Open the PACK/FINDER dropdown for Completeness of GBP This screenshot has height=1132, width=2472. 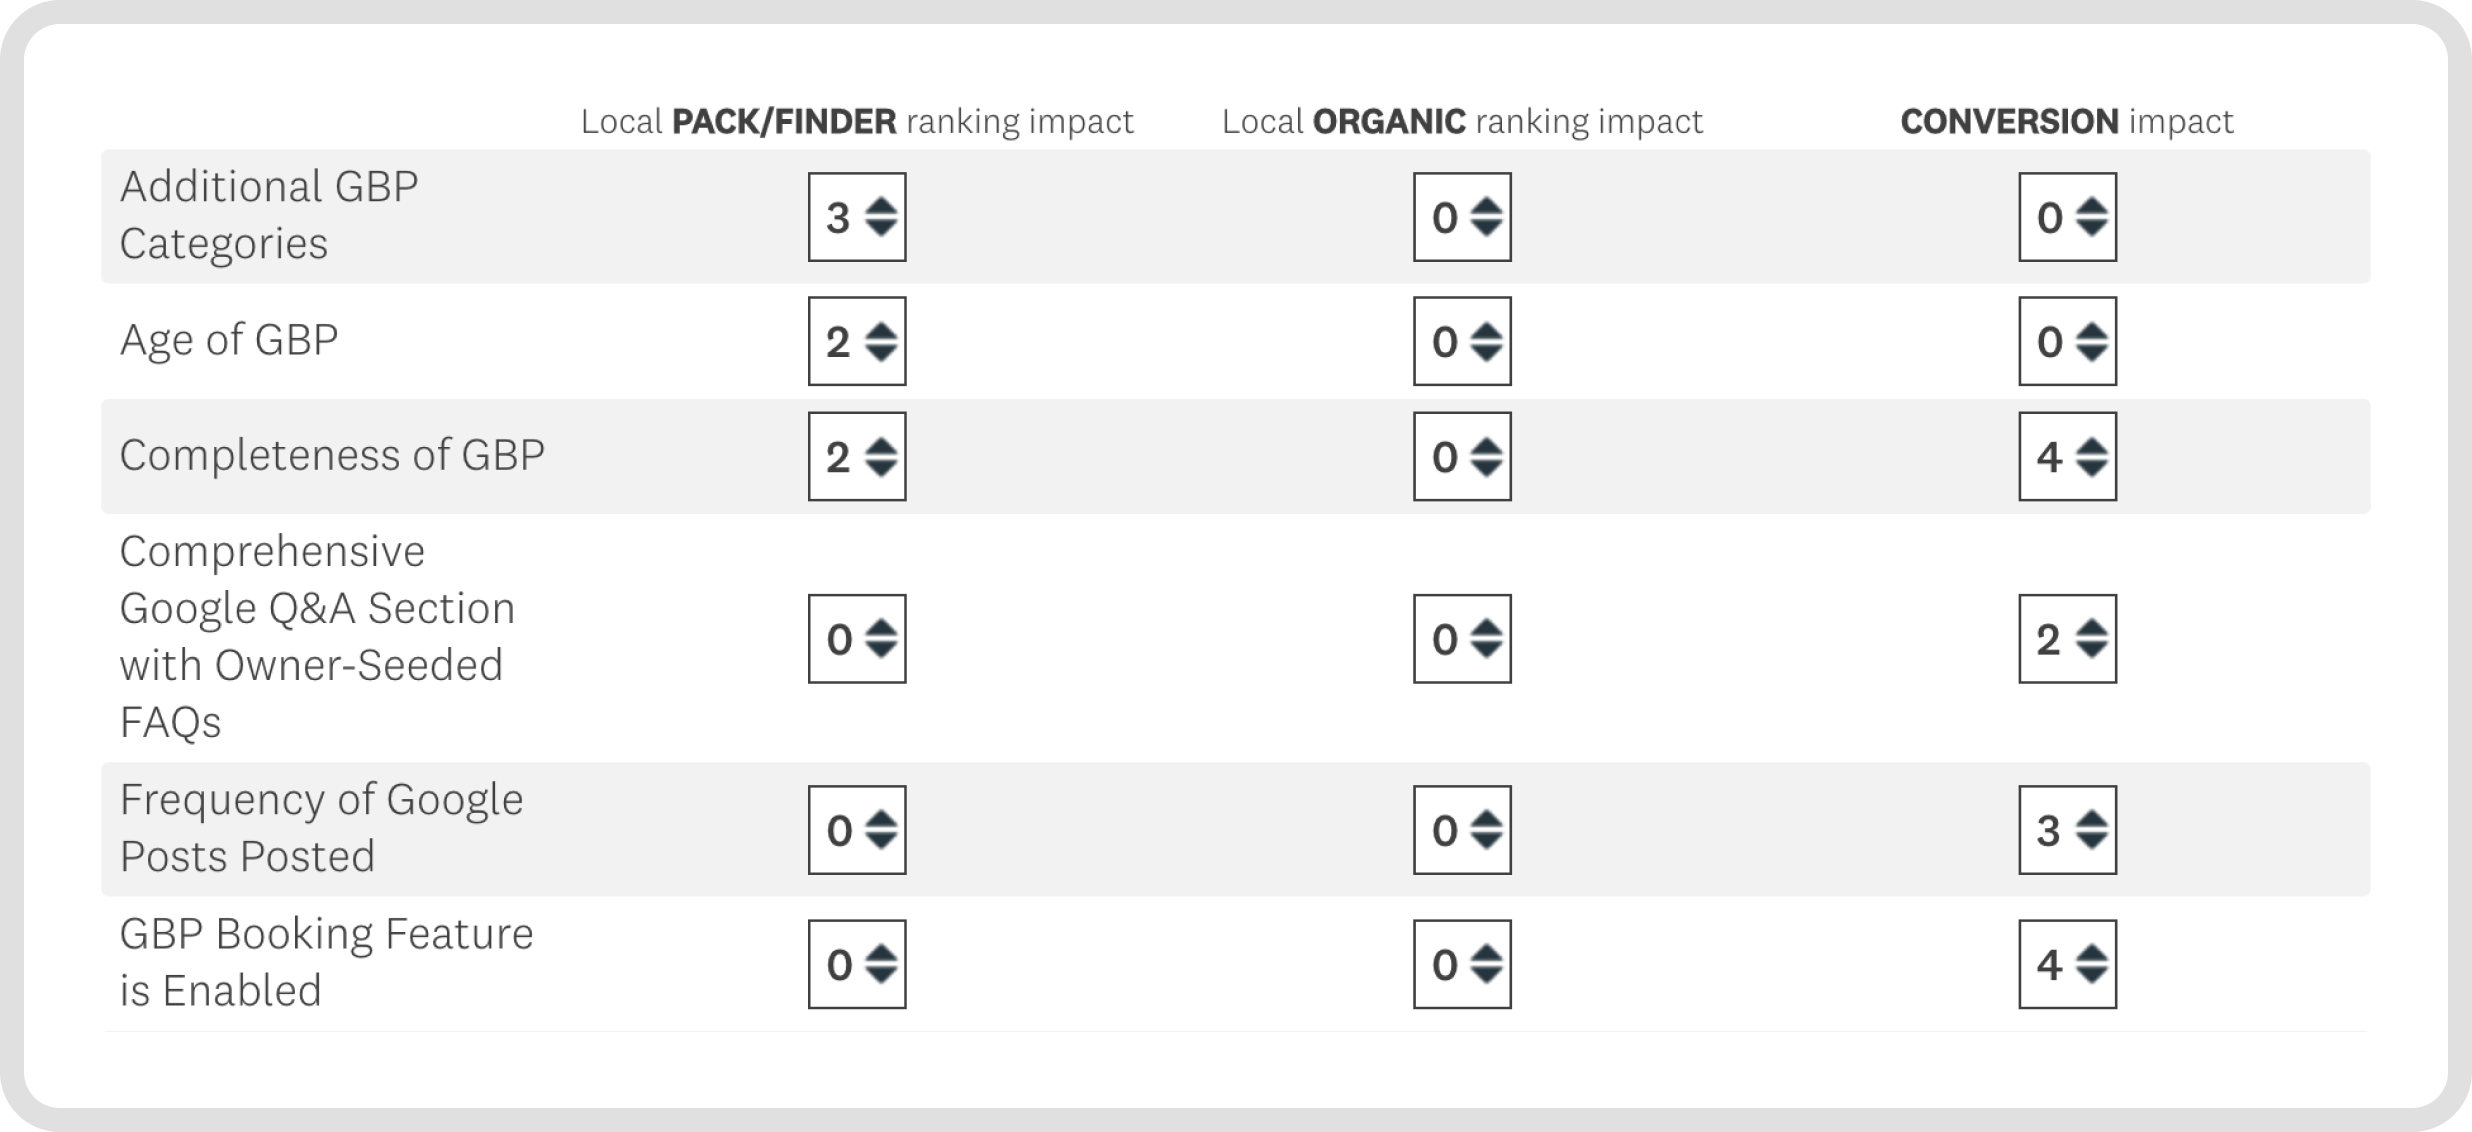[857, 456]
